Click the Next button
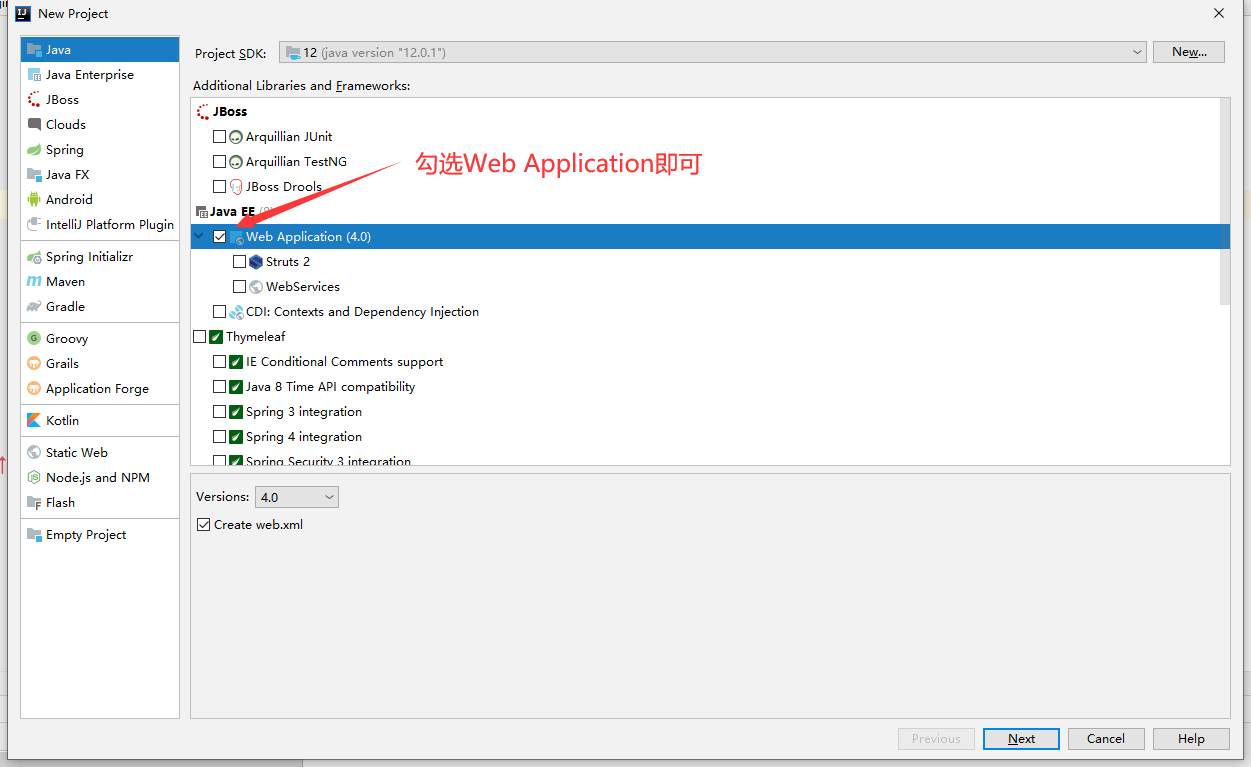The width and height of the screenshot is (1251, 767). click(x=1021, y=739)
